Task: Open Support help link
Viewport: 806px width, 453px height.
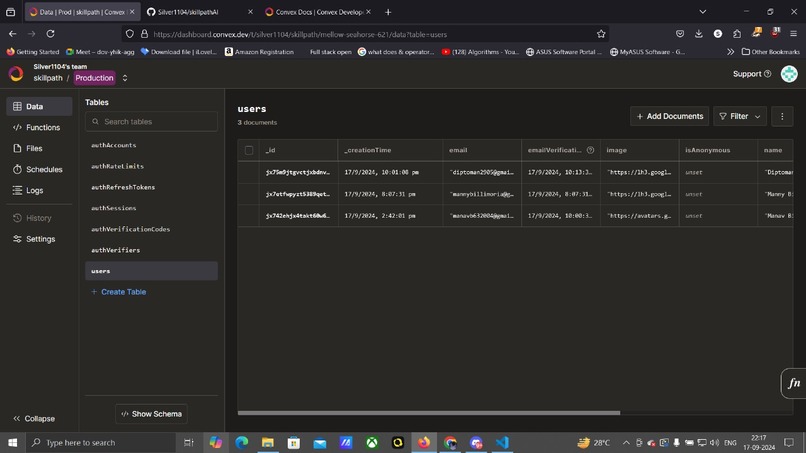Action: pos(752,74)
